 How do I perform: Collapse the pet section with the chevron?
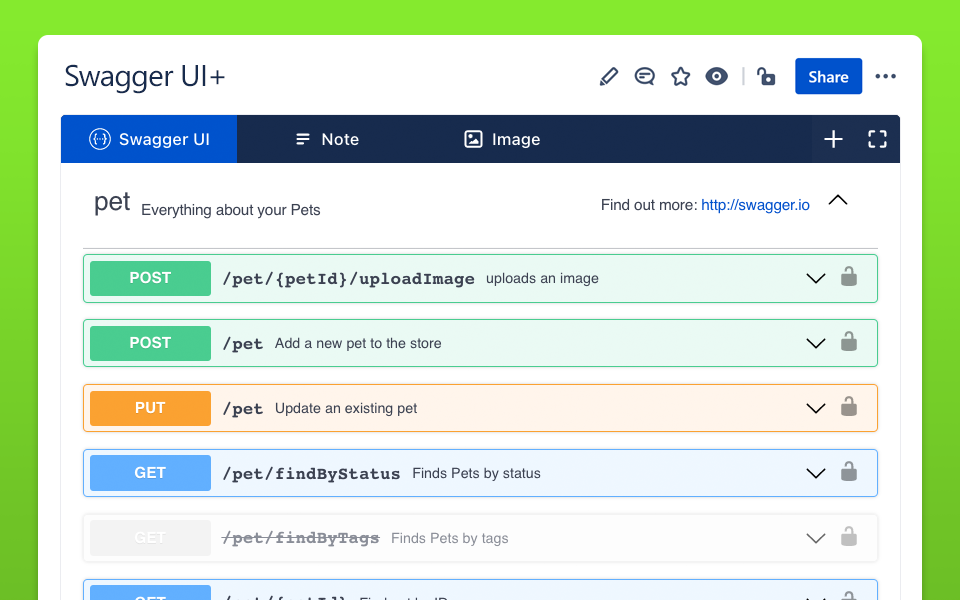pos(838,199)
